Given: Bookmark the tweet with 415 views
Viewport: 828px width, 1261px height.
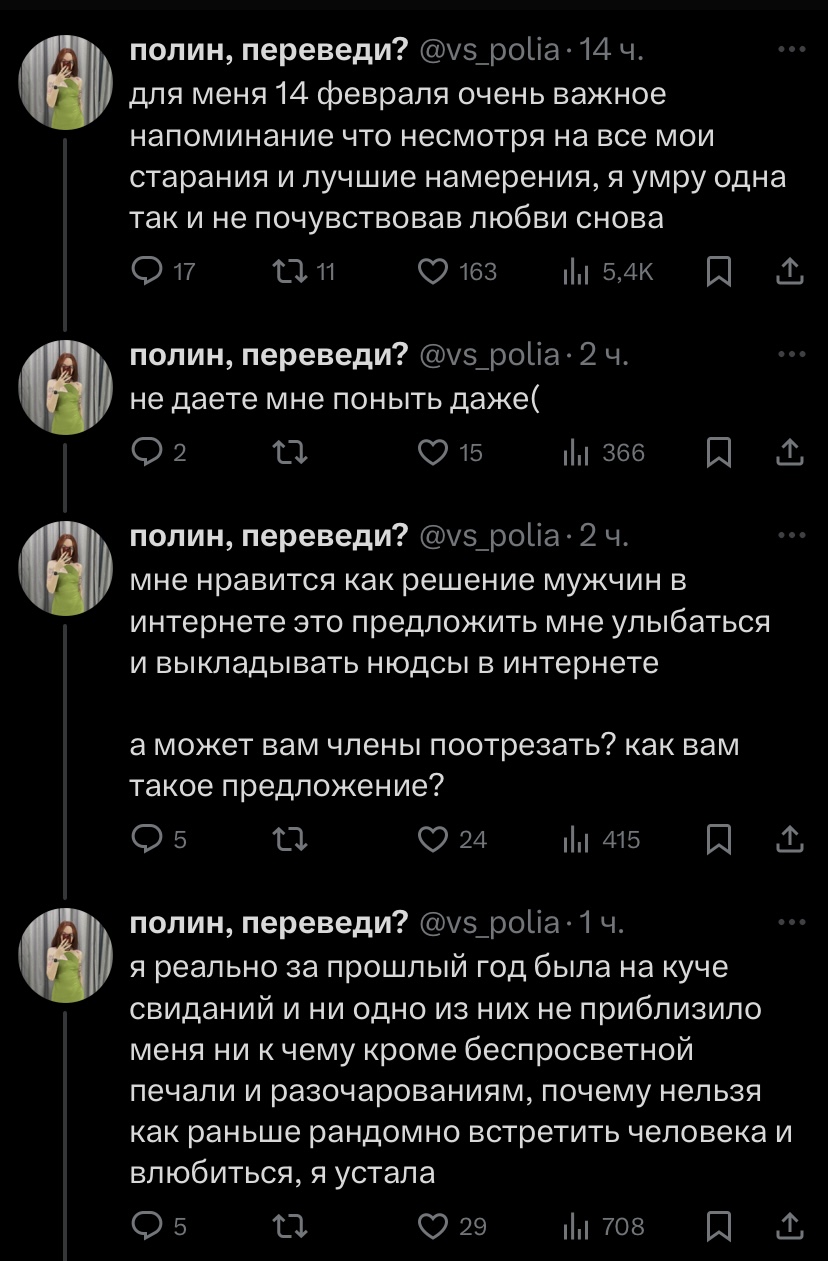Looking at the screenshot, I should 717,838.
